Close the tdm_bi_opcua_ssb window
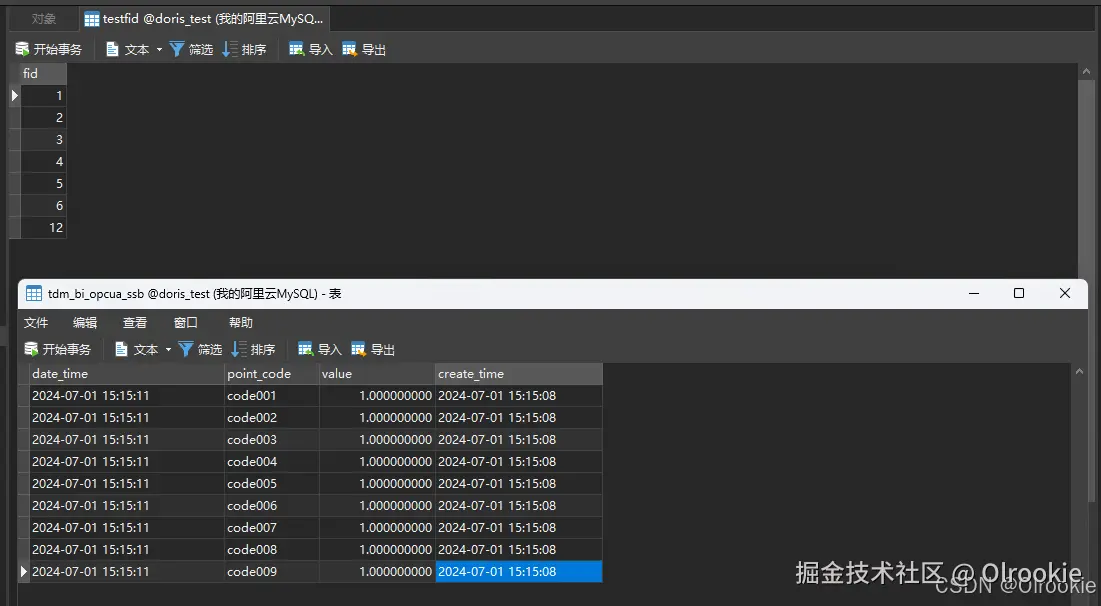This screenshot has width=1101, height=606. click(x=1065, y=294)
